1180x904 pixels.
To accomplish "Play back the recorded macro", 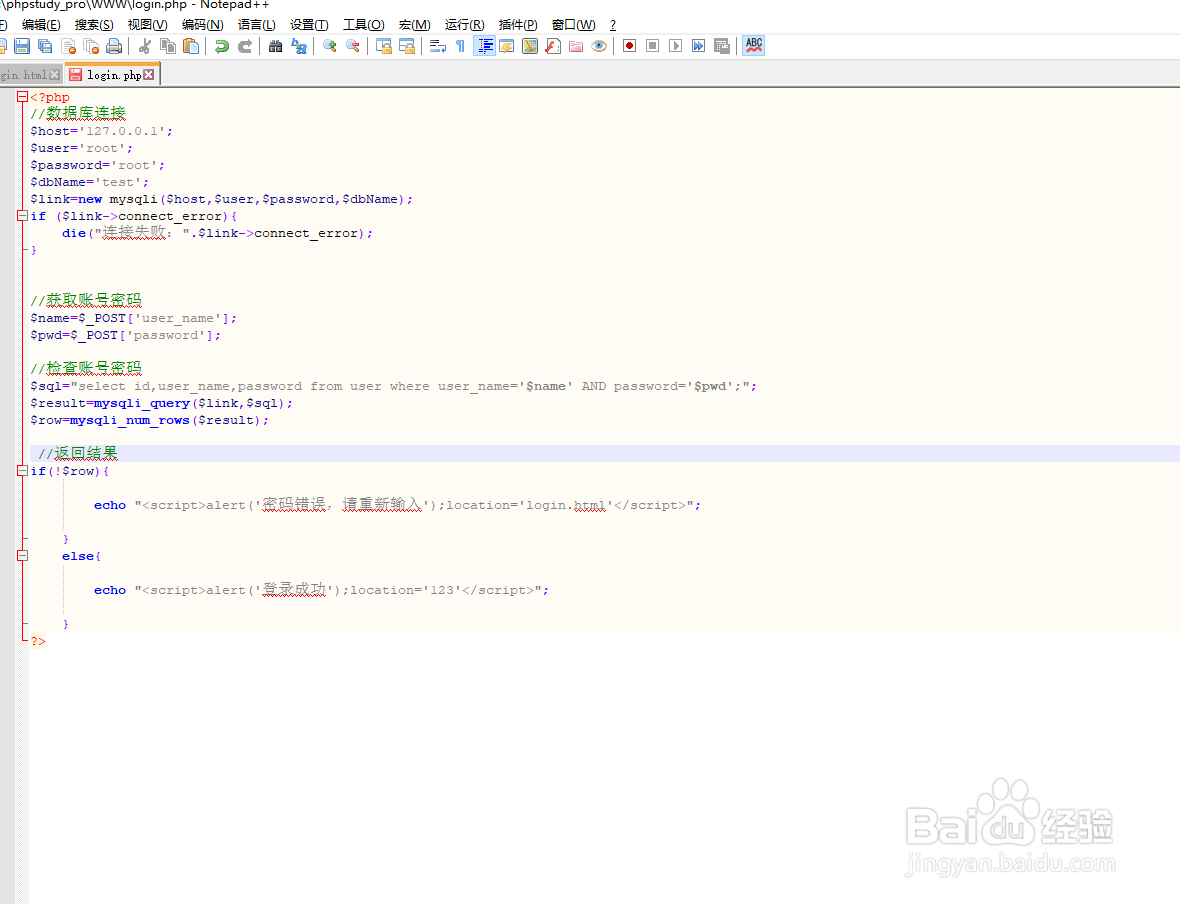I will pyautogui.click(x=676, y=46).
